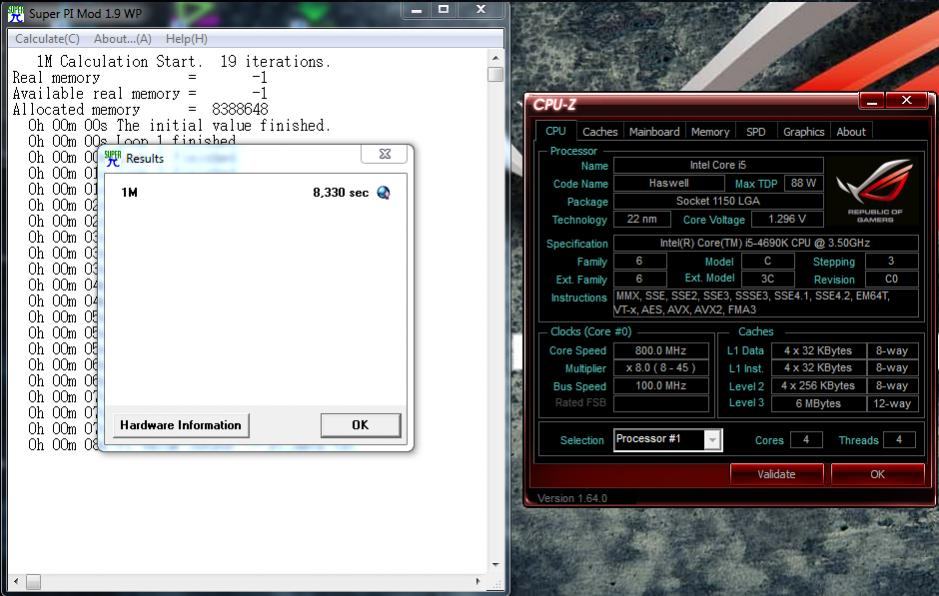
Task: Click the Specification field showing i5-4690K
Action: click(766, 243)
